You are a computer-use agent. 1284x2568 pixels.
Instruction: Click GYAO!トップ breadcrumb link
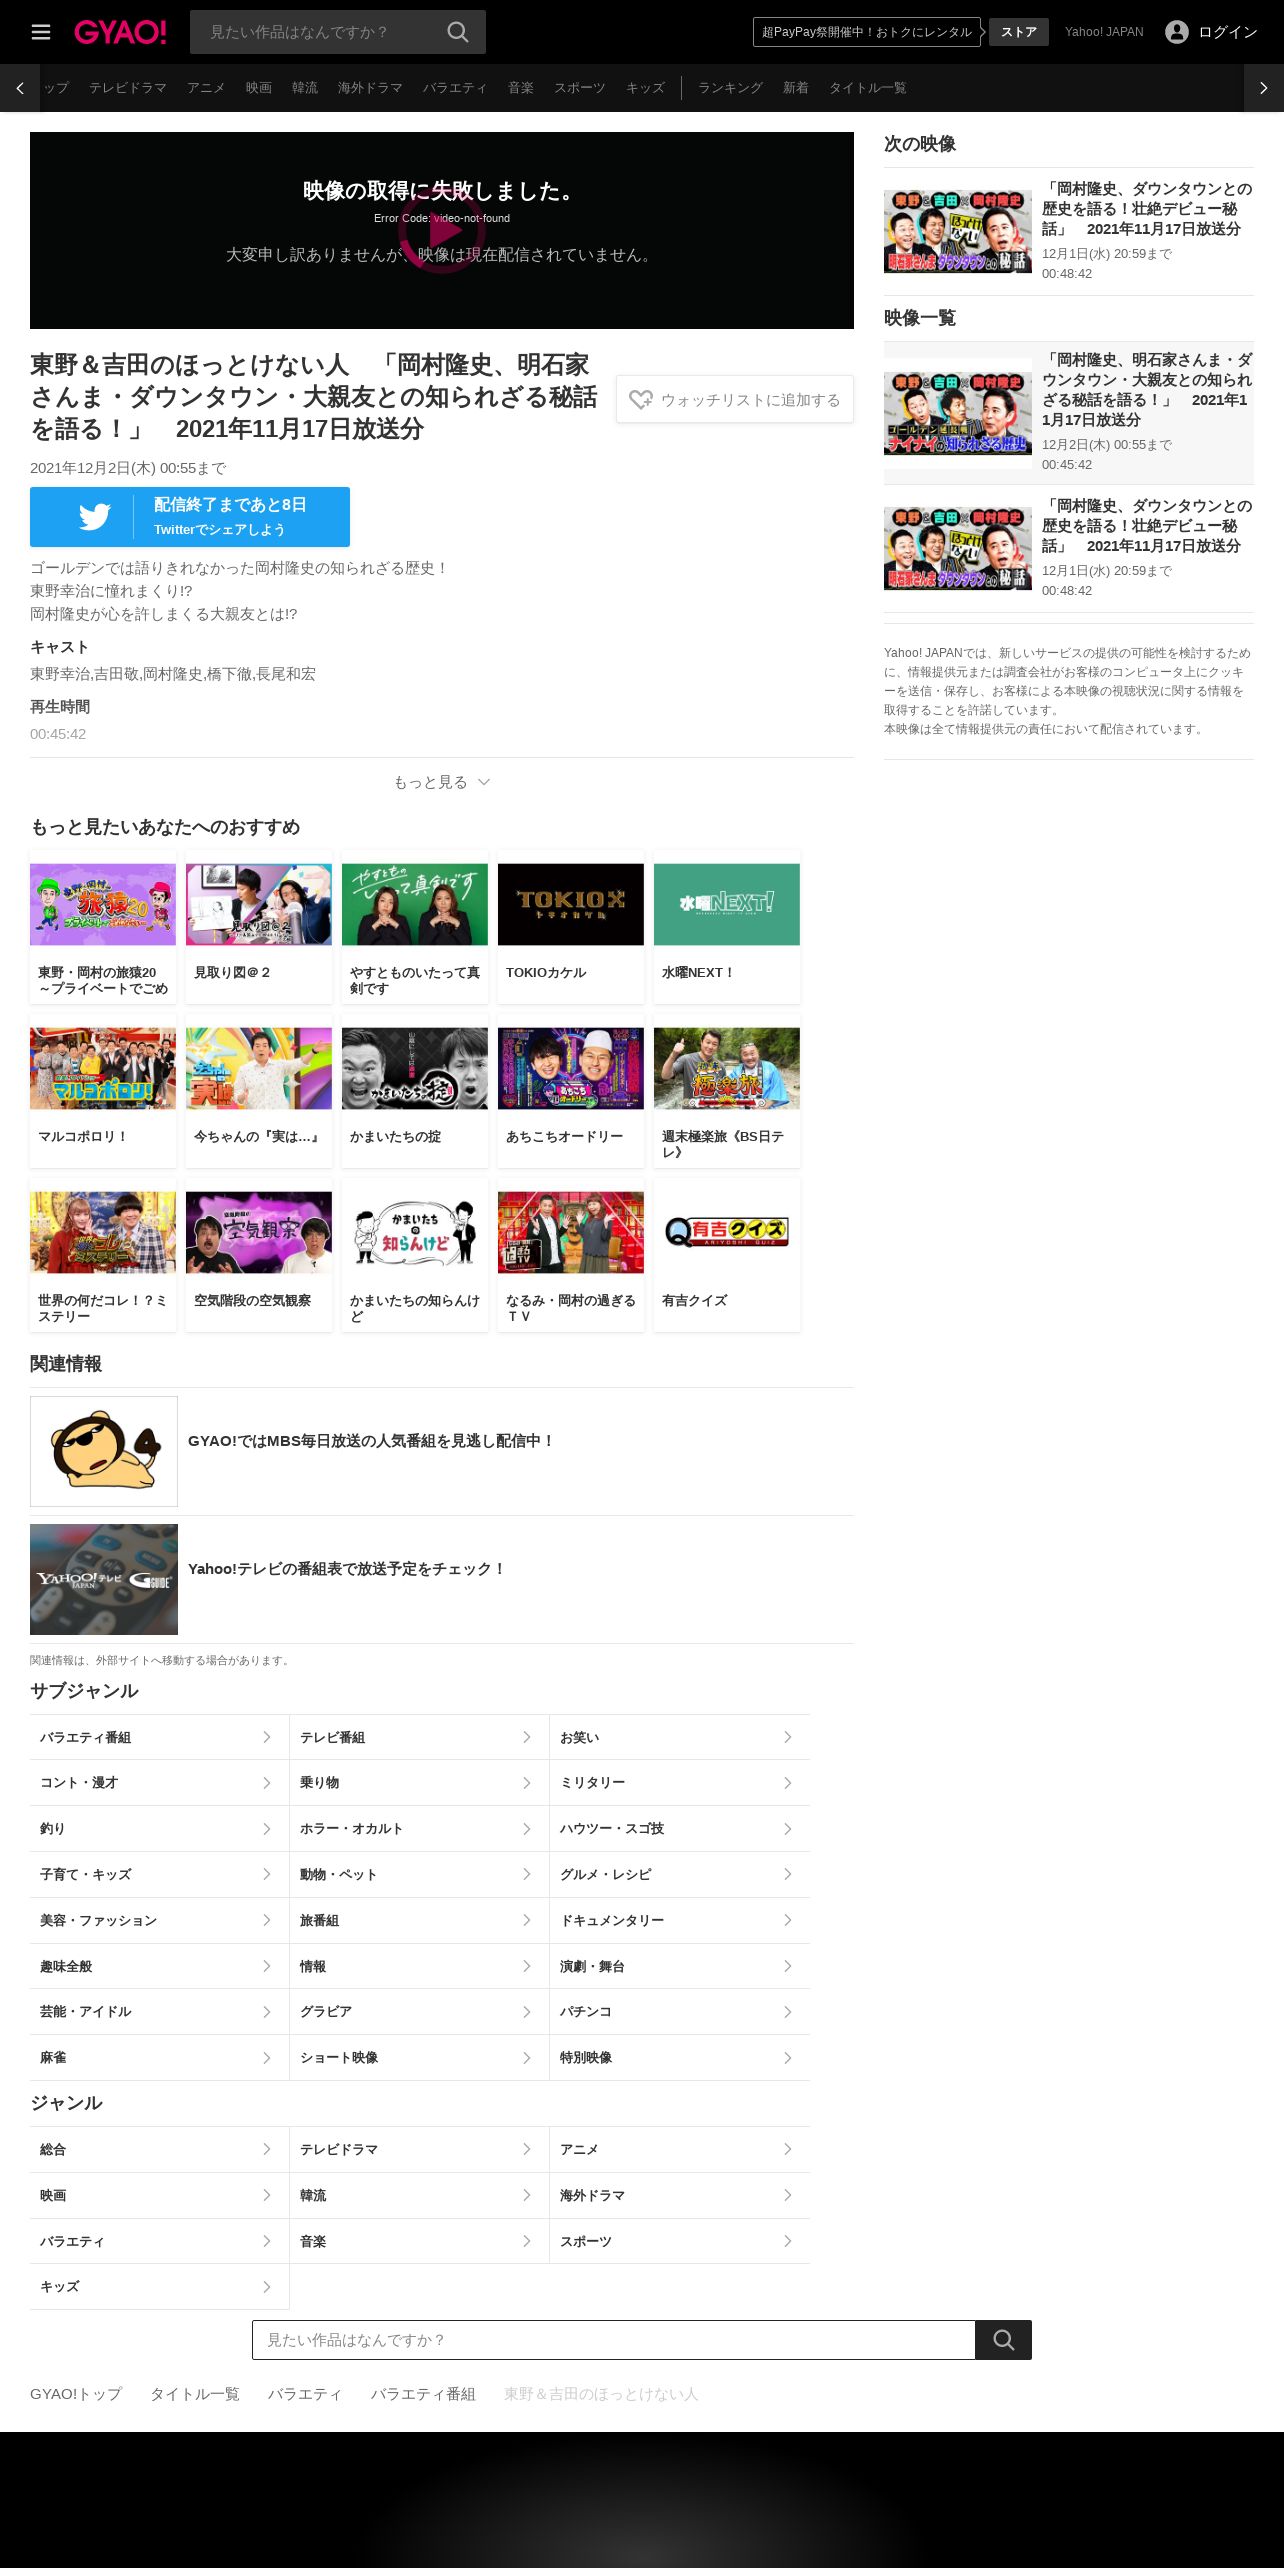tap(76, 2394)
